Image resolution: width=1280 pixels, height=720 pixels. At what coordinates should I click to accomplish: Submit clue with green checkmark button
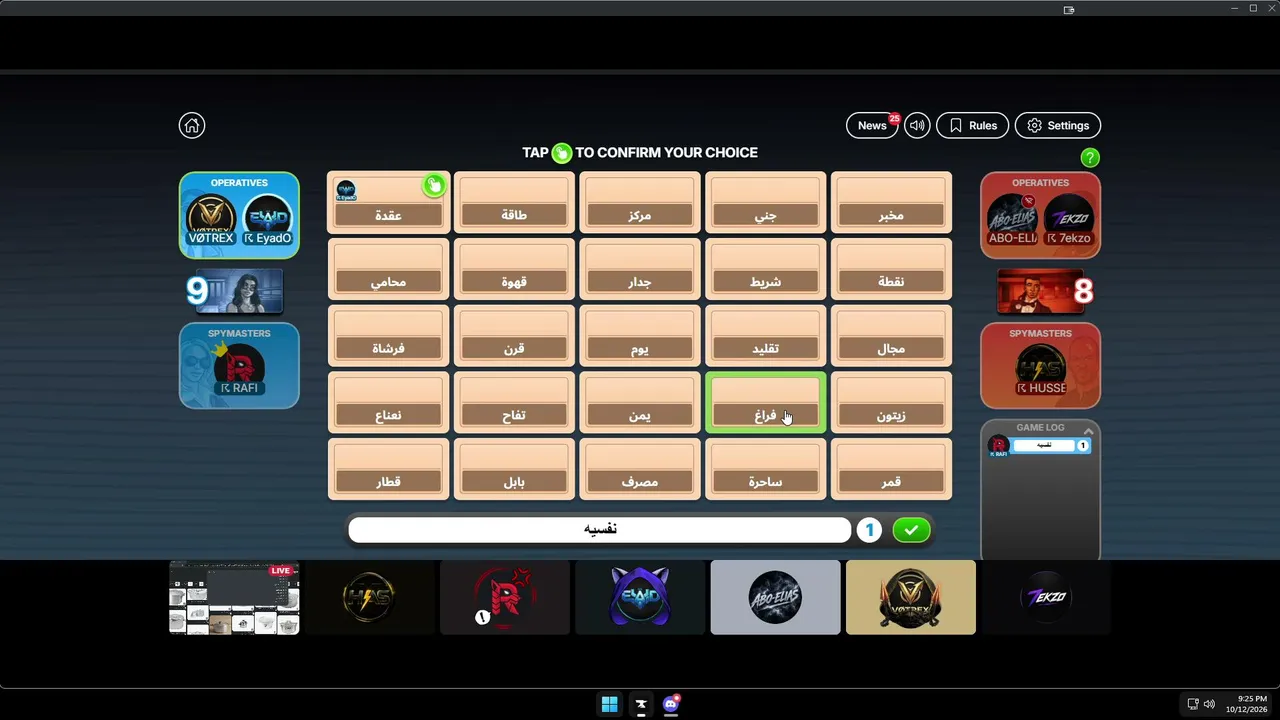coord(911,530)
